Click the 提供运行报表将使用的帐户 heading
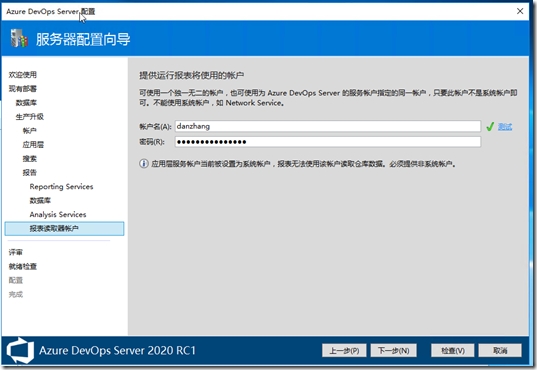This screenshot has height=370, width=537. [x=192, y=75]
